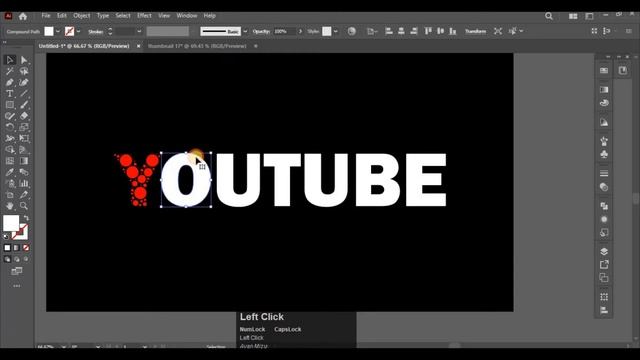Set paint mode to Color
The width and height of the screenshot is (640, 360).
(7, 248)
